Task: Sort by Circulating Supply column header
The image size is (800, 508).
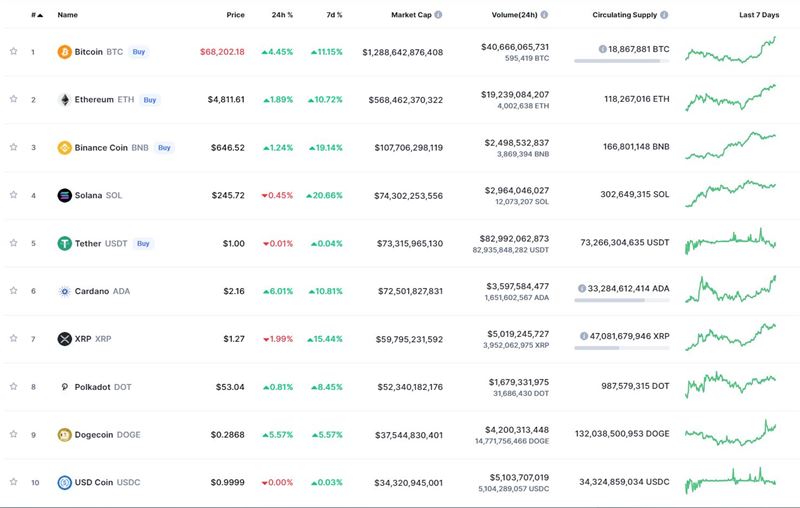Action: click(x=624, y=15)
